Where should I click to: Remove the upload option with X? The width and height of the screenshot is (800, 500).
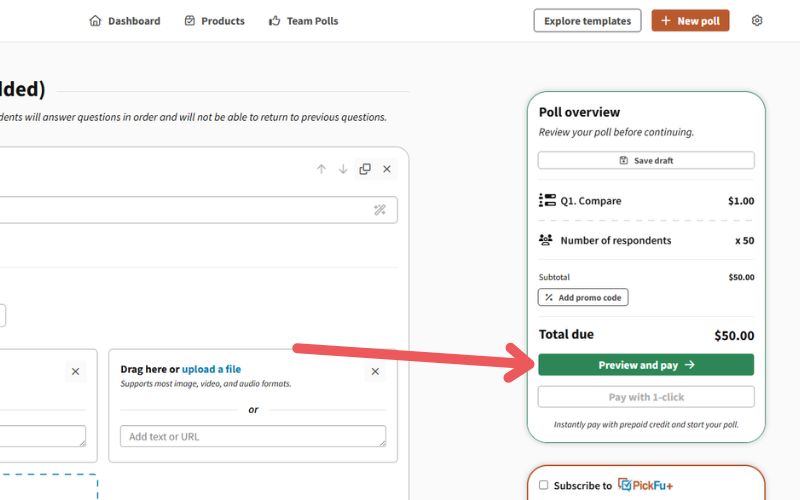[375, 371]
